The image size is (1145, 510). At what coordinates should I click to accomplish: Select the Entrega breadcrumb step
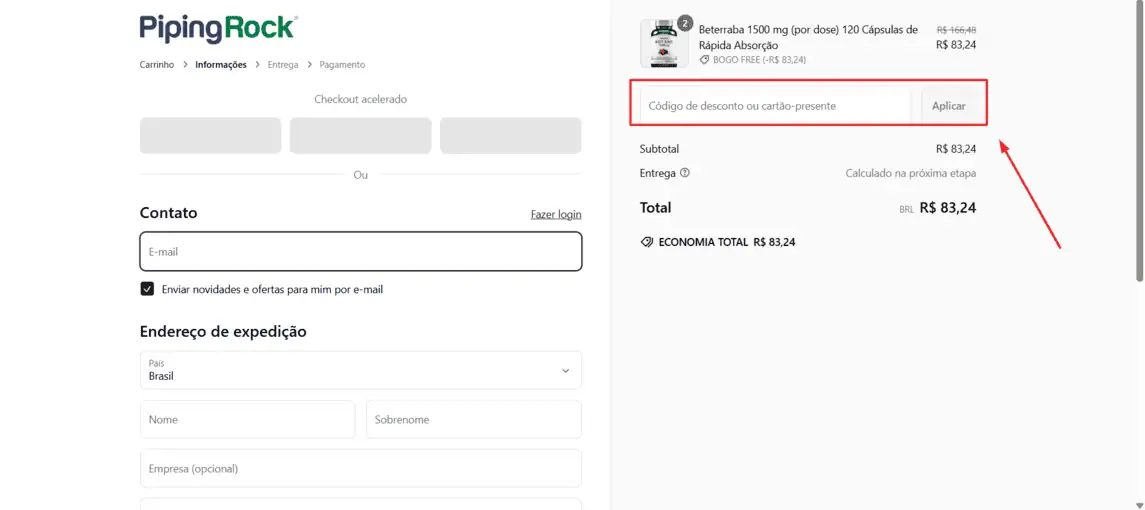pyautogui.click(x=283, y=64)
